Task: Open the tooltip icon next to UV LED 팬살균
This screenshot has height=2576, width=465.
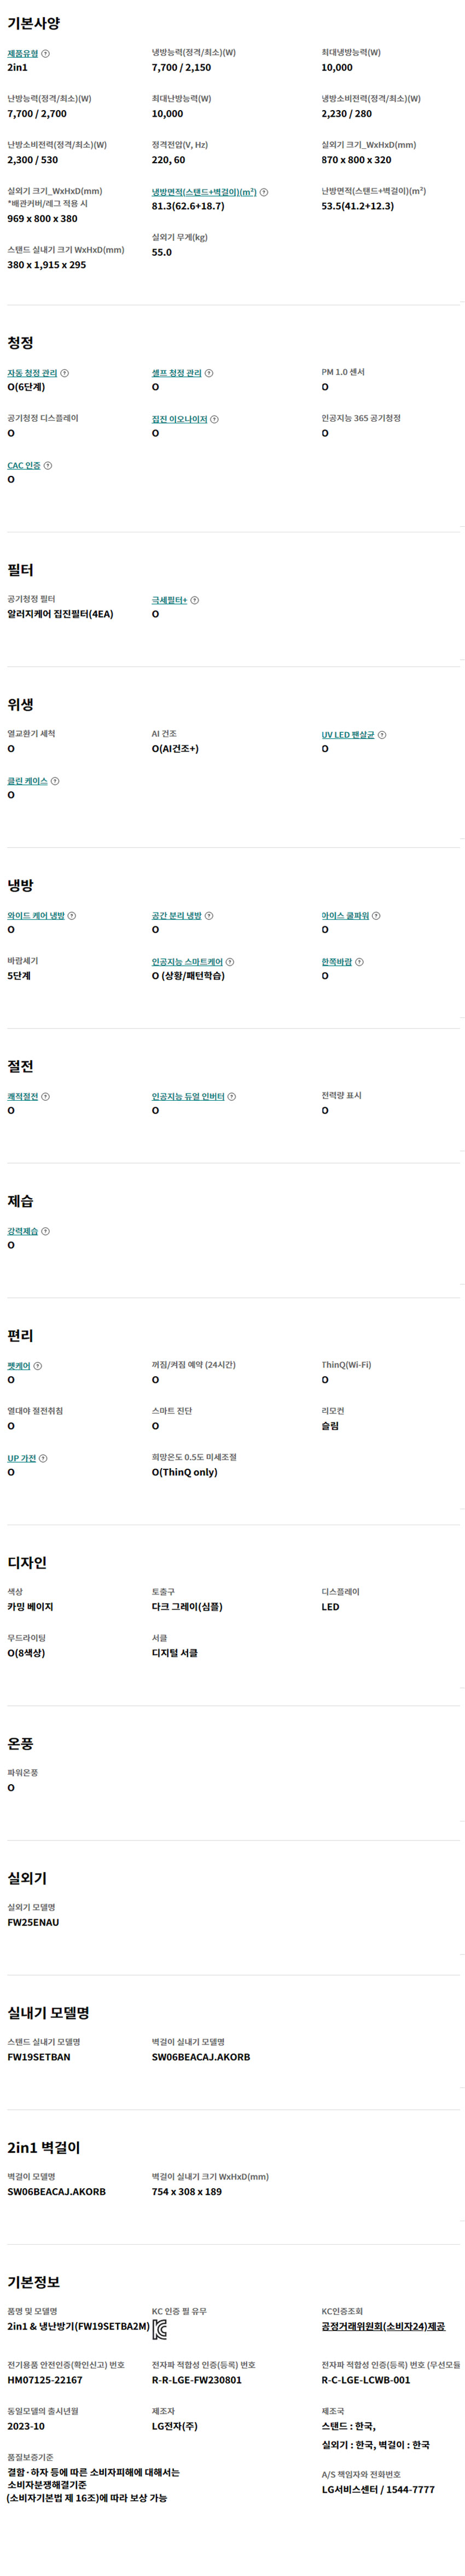Action: [x=382, y=735]
